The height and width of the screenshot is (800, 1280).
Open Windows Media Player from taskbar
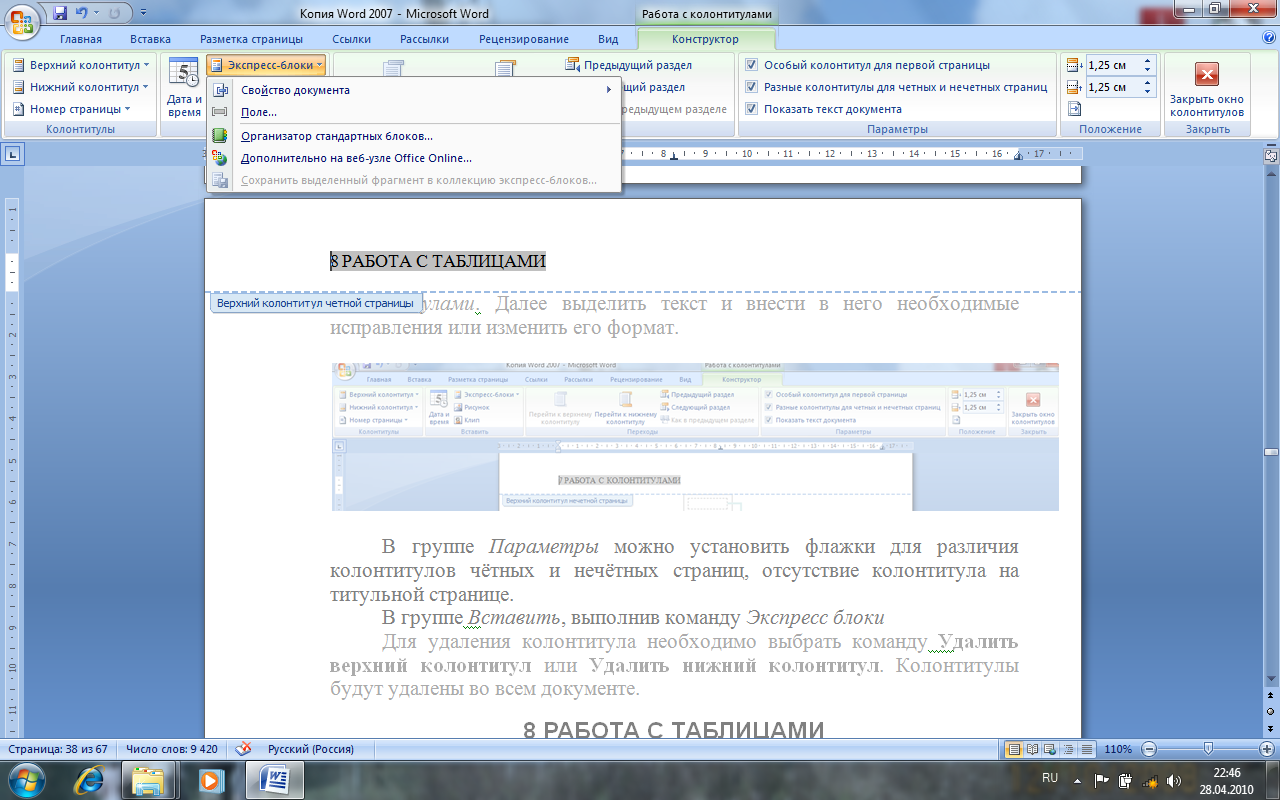pos(210,780)
